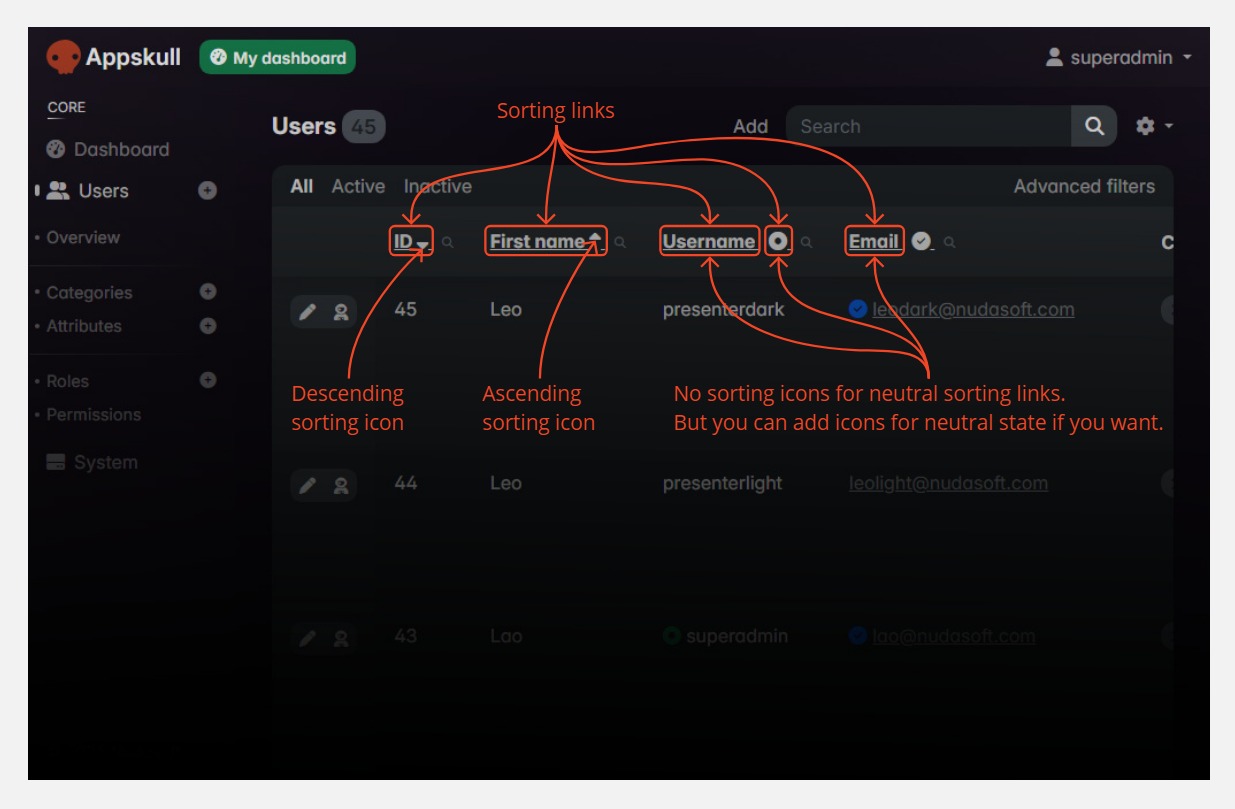The width and height of the screenshot is (1235, 809).
Task: Select the All filter tab
Action: click(302, 186)
